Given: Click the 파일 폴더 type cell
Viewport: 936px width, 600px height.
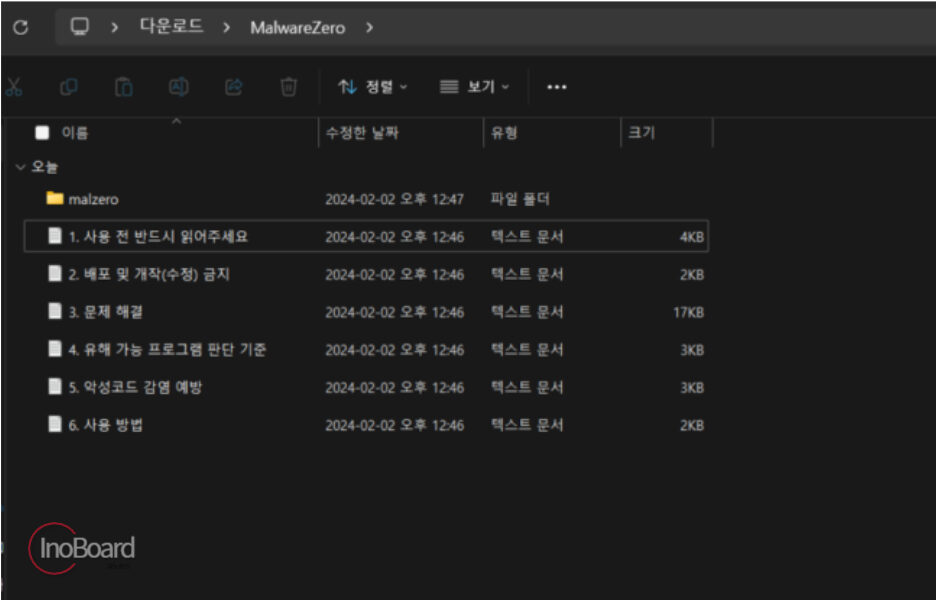Looking at the screenshot, I should pos(520,199).
